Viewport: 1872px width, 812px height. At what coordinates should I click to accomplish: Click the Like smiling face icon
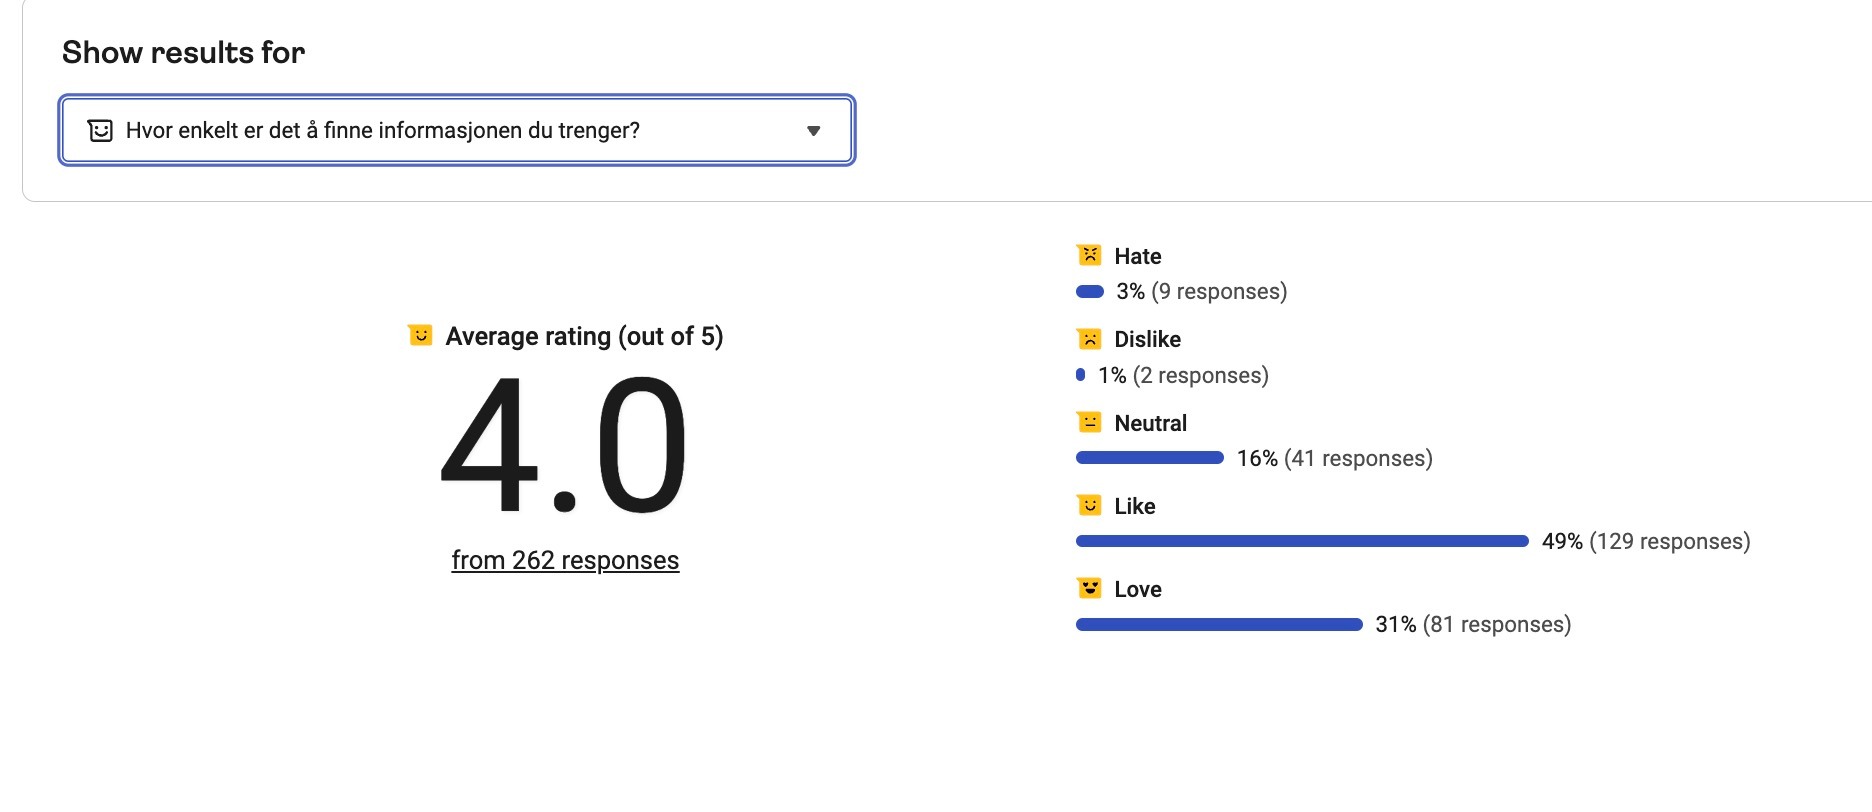(x=1089, y=505)
